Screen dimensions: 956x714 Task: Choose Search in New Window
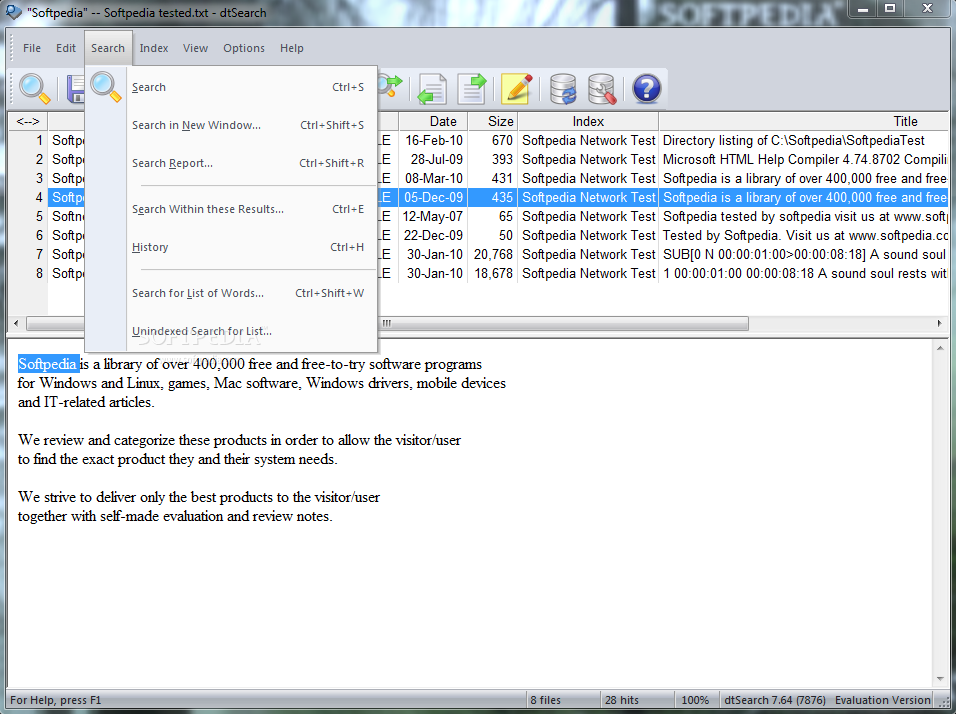[248, 125]
